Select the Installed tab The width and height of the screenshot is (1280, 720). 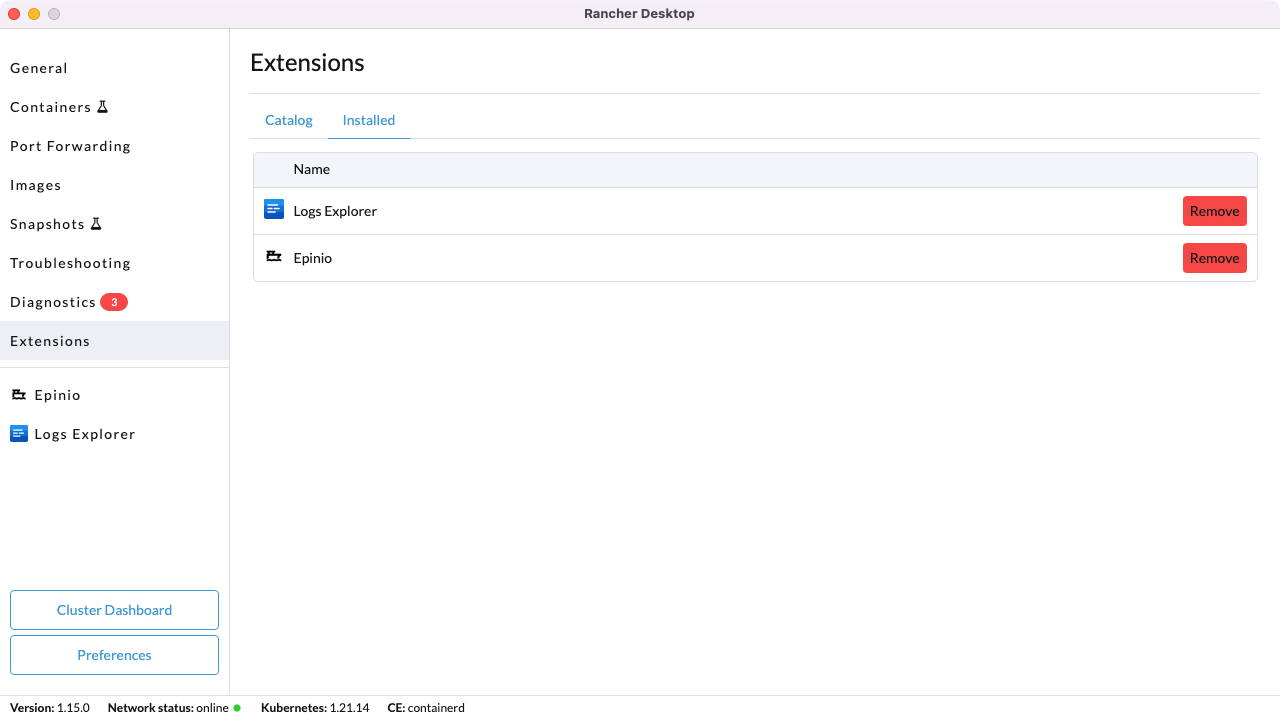click(368, 120)
